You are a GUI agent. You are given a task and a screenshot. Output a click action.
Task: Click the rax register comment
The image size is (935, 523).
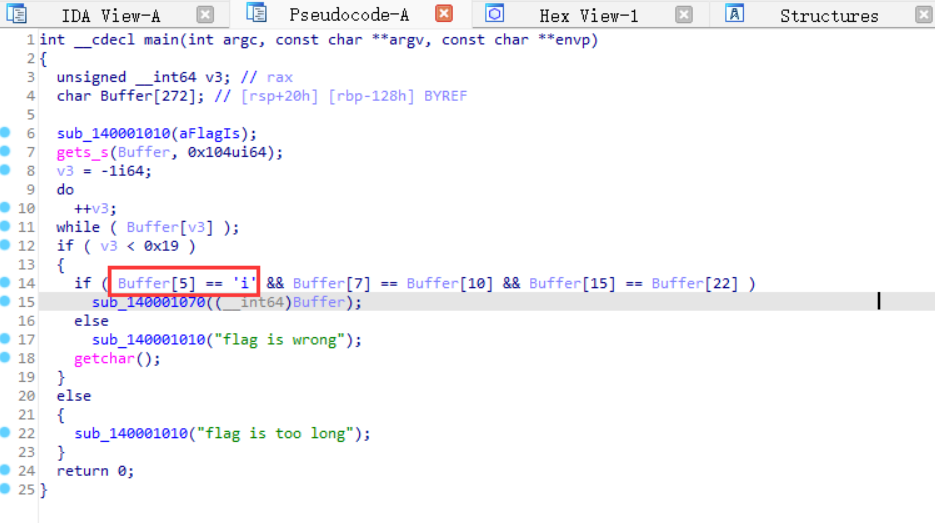[280, 77]
